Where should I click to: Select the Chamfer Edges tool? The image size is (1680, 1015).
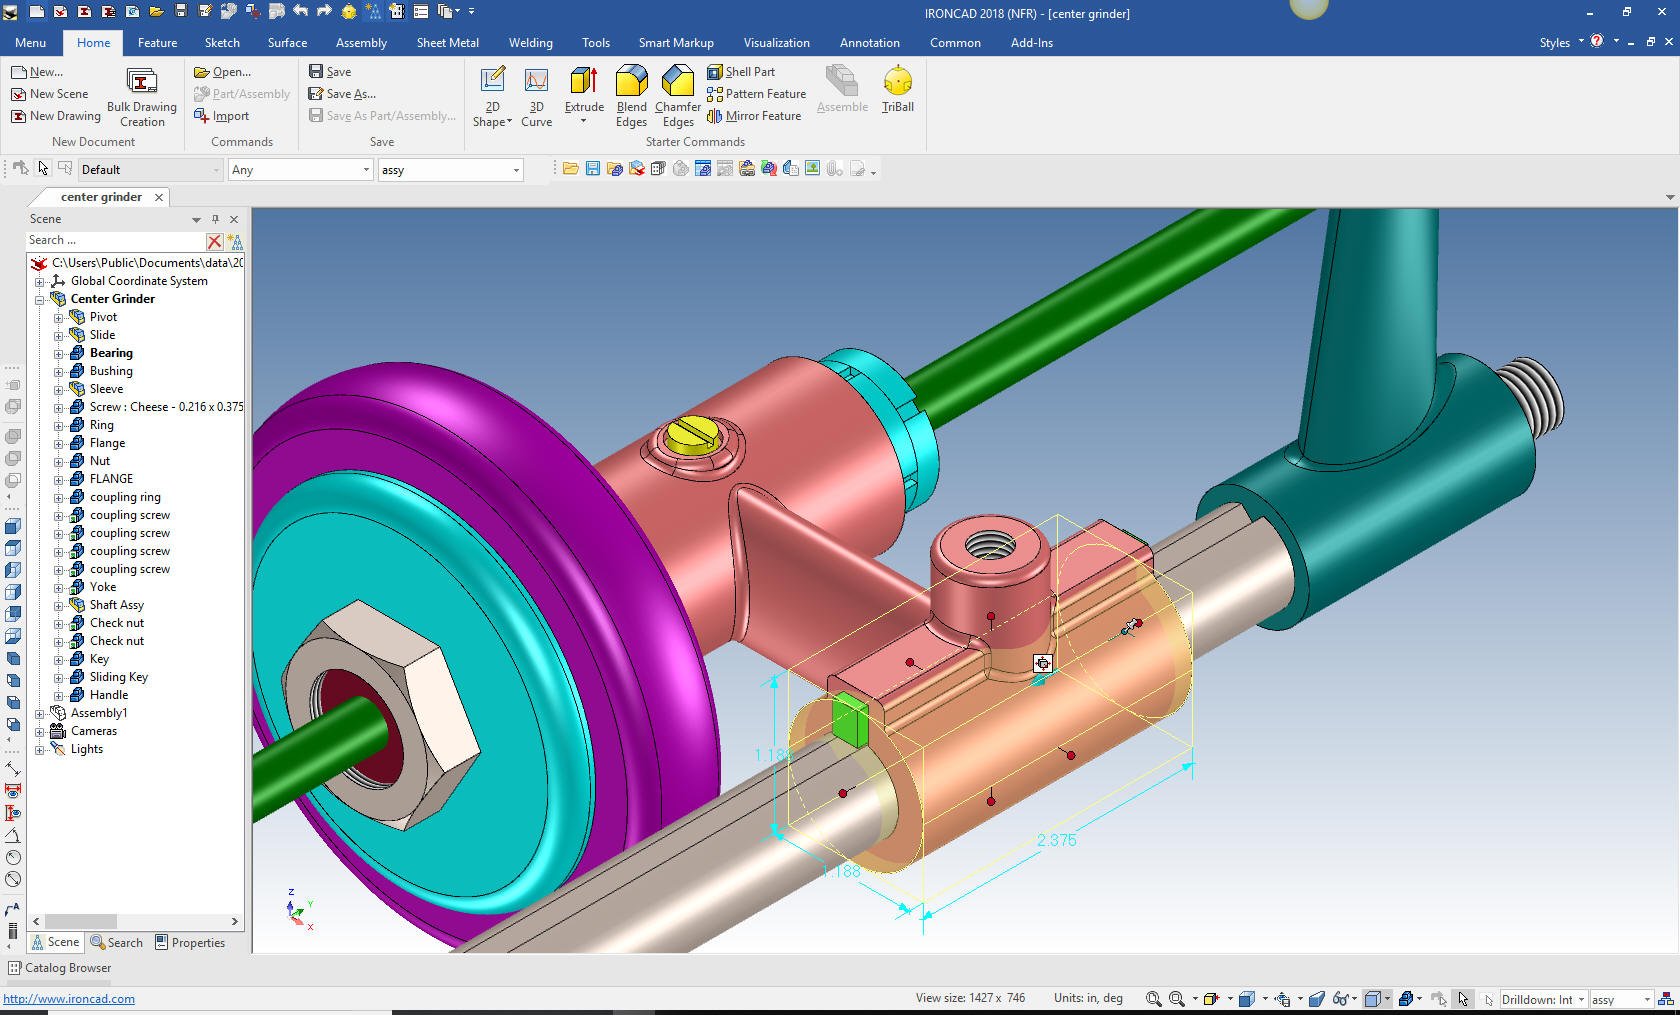(677, 82)
